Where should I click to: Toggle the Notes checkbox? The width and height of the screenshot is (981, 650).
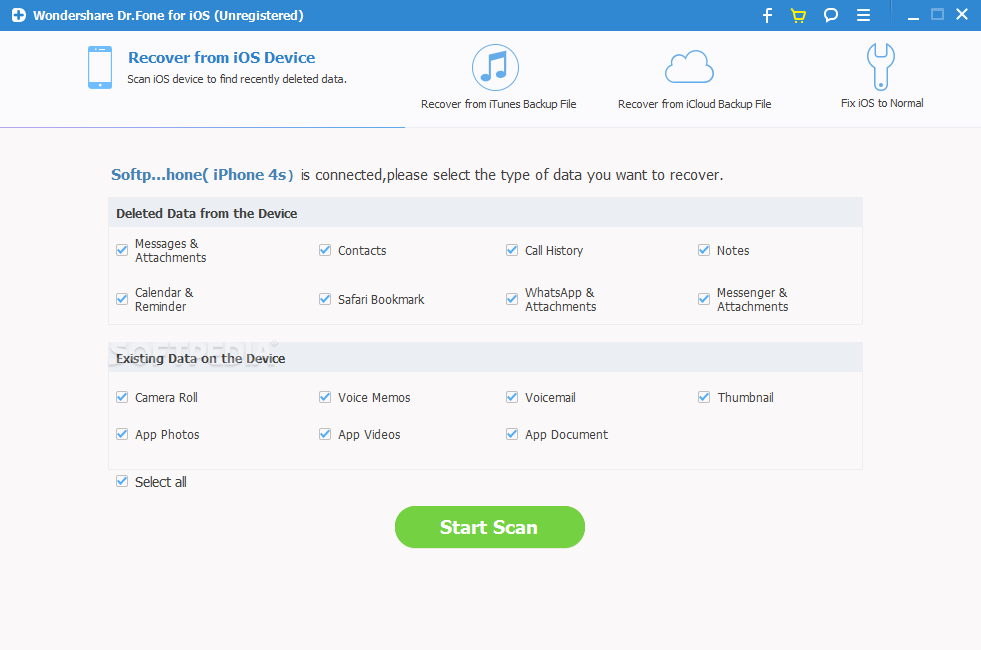pos(704,250)
